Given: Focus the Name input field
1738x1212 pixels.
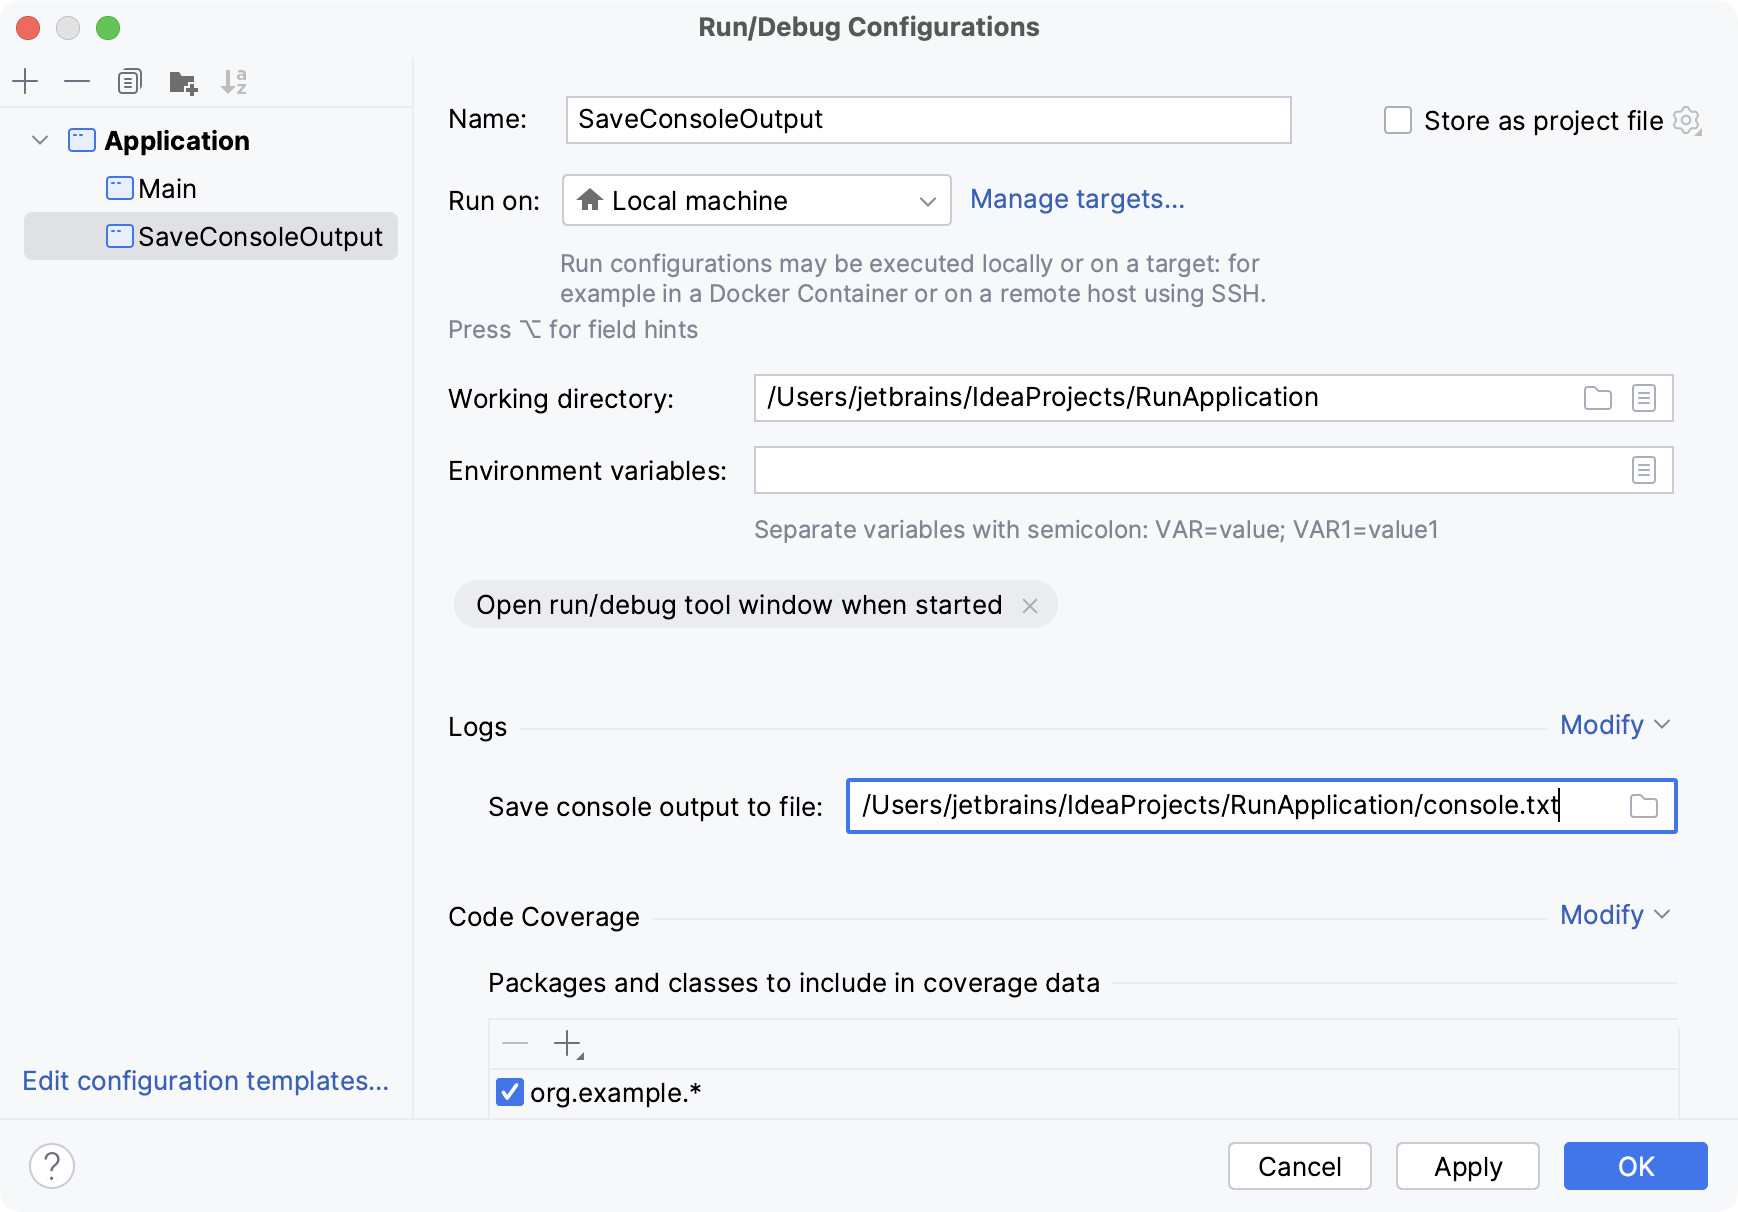Looking at the screenshot, I should [x=929, y=120].
